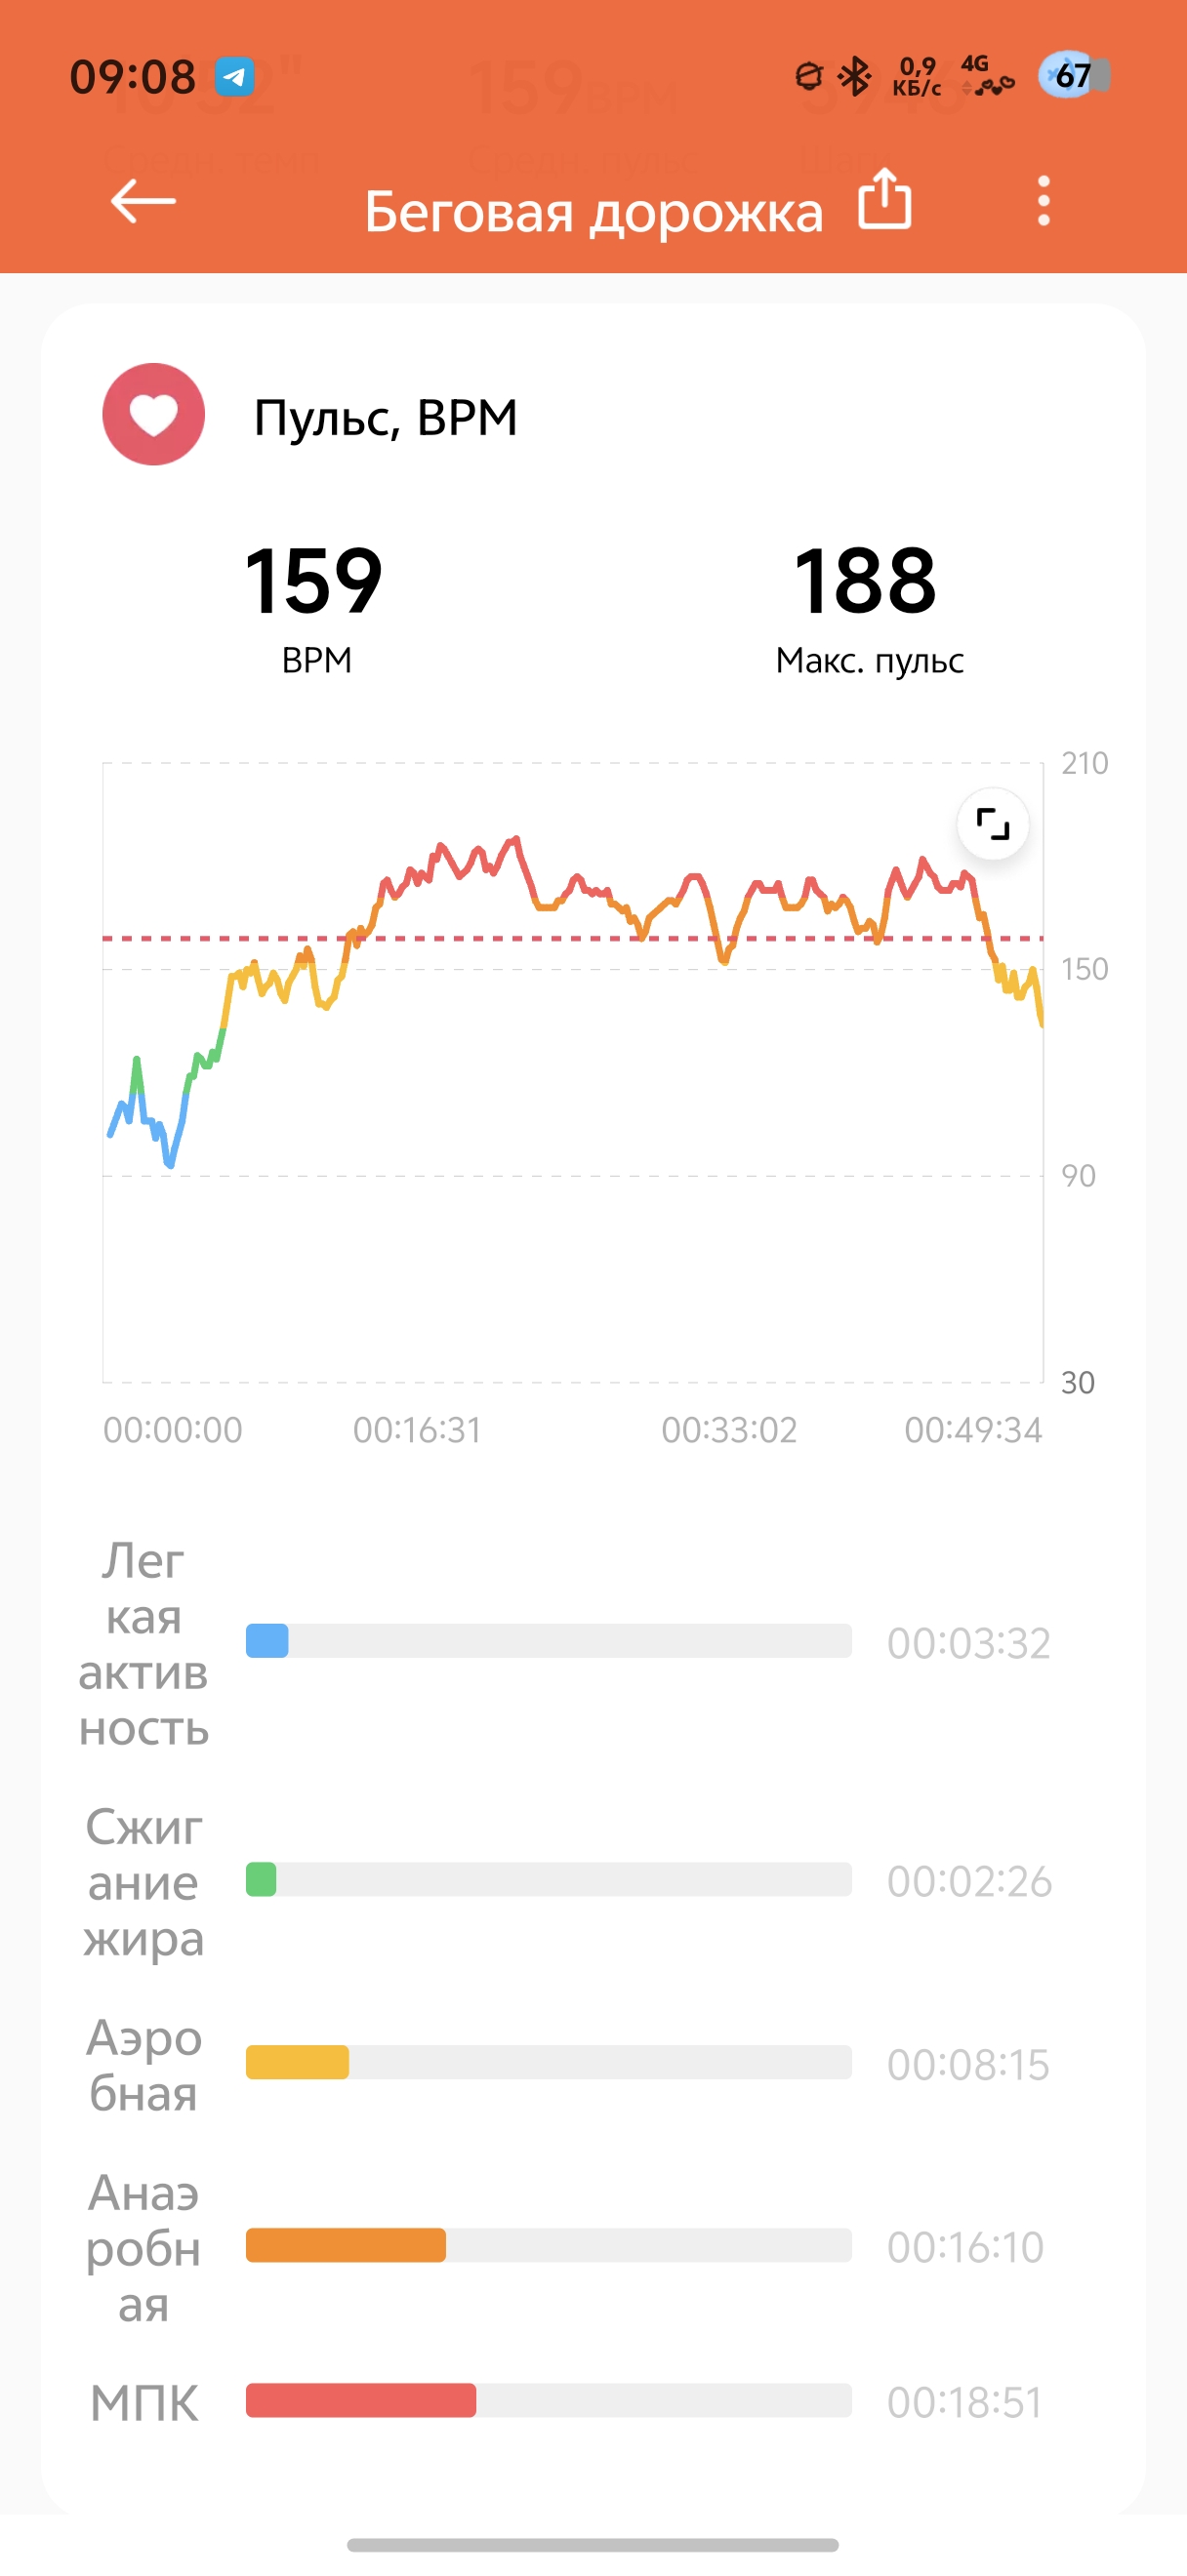
Task: Share the treadmill workout
Action: pos(885,200)
